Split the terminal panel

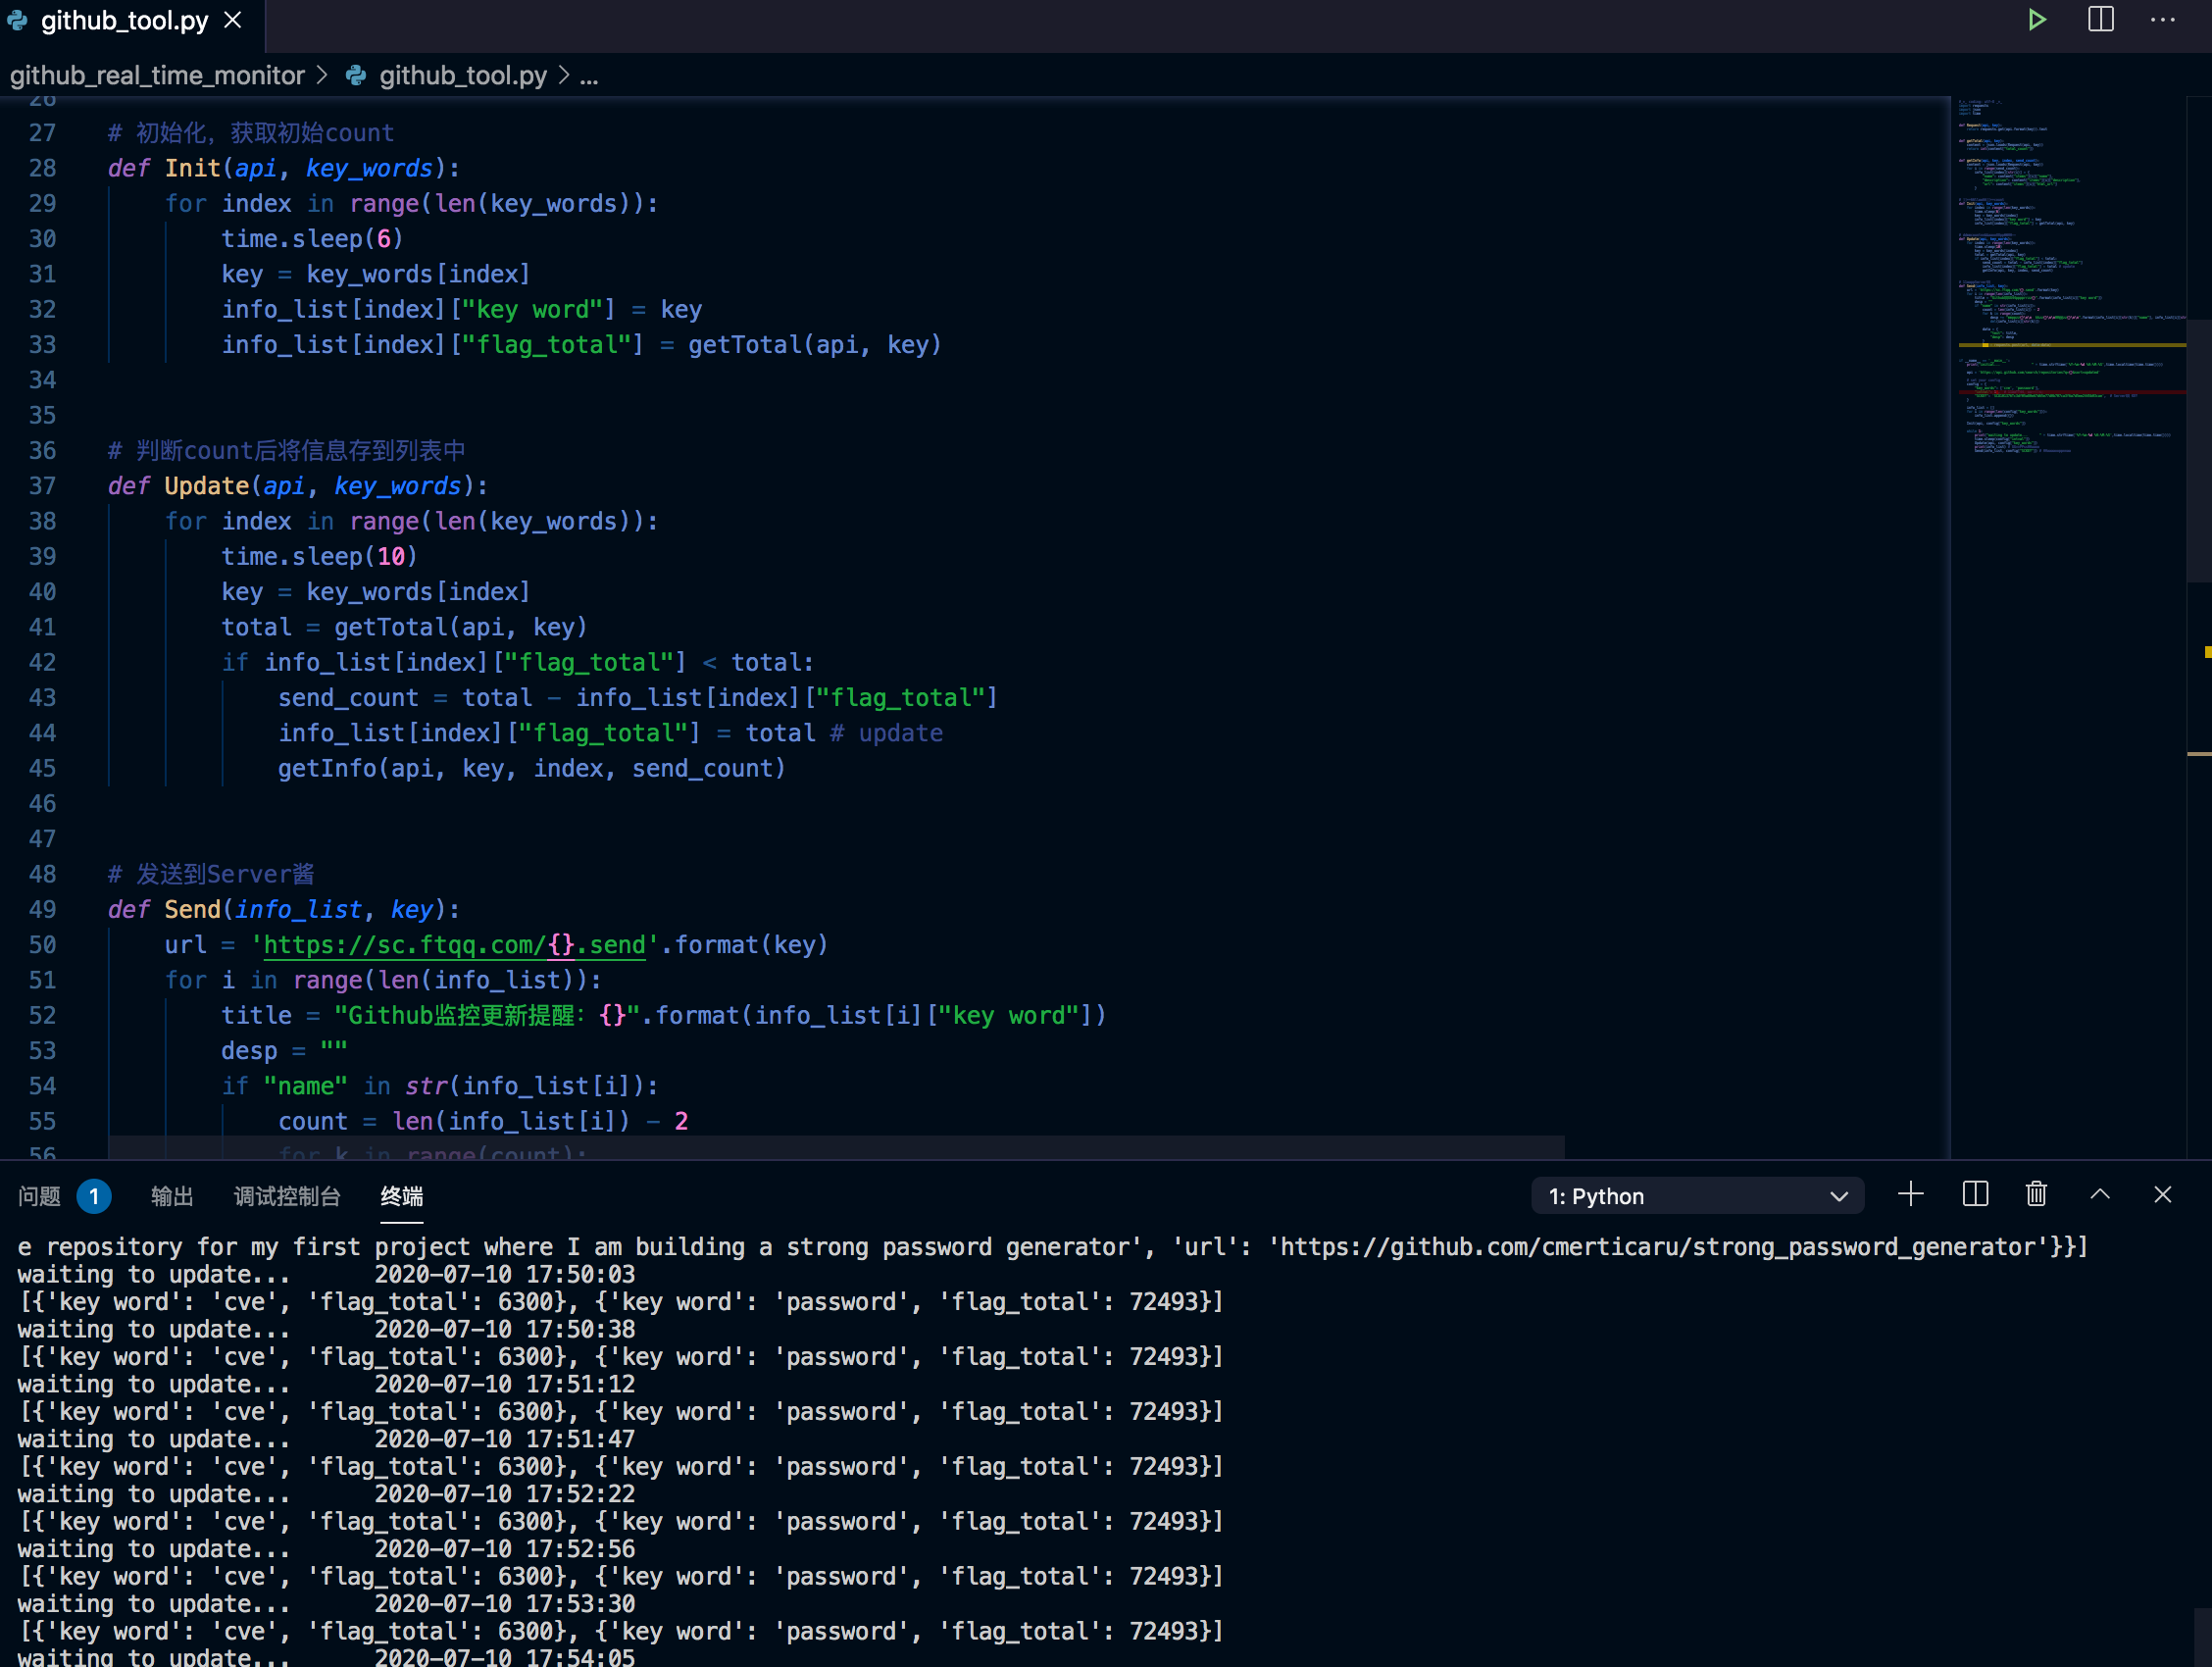click(x=1975, y=1195)
